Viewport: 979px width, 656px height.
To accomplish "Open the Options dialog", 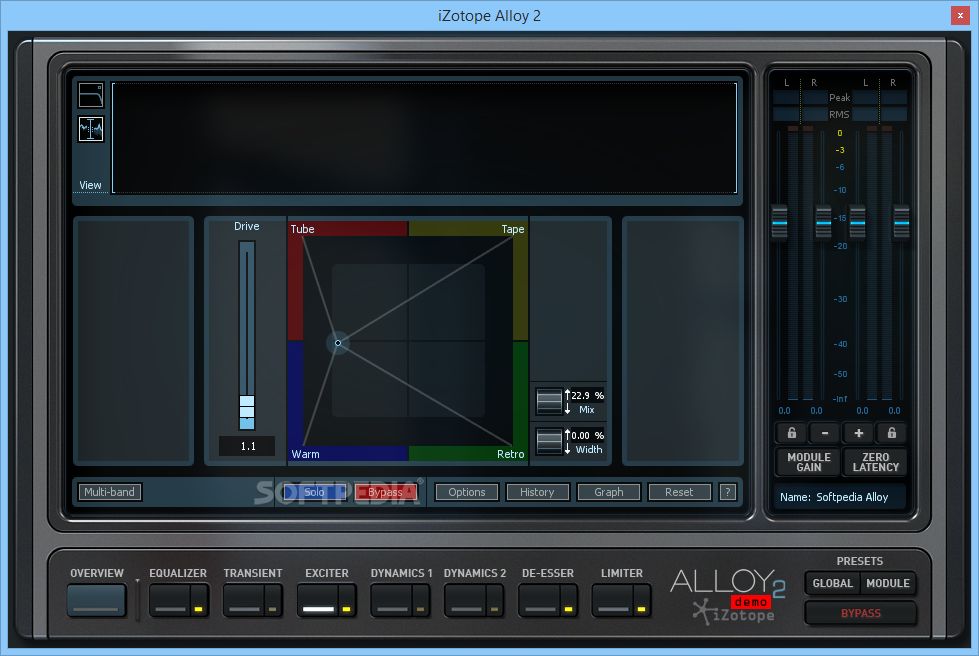I will coord(466,492).
